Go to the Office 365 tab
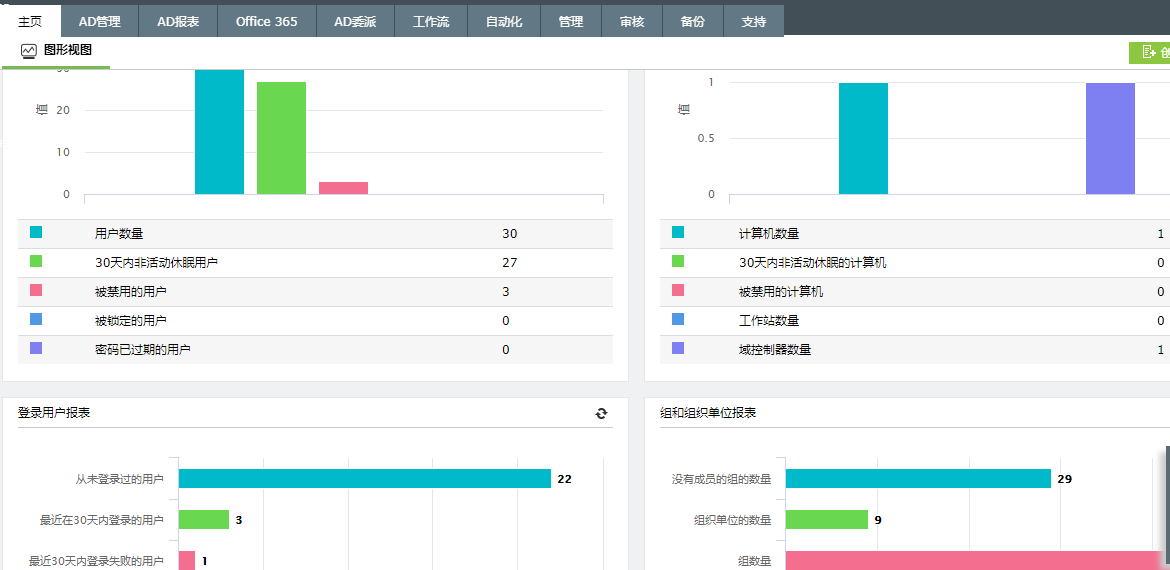 (266, 21)
